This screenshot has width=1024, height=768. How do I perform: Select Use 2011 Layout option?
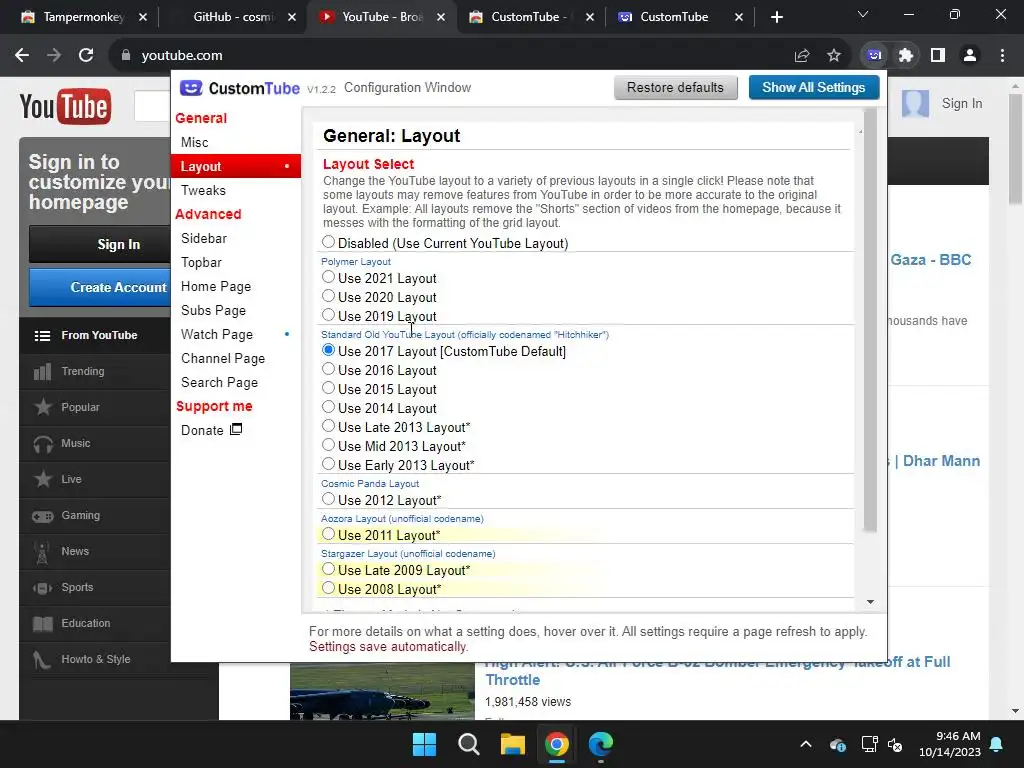point(328,534)
